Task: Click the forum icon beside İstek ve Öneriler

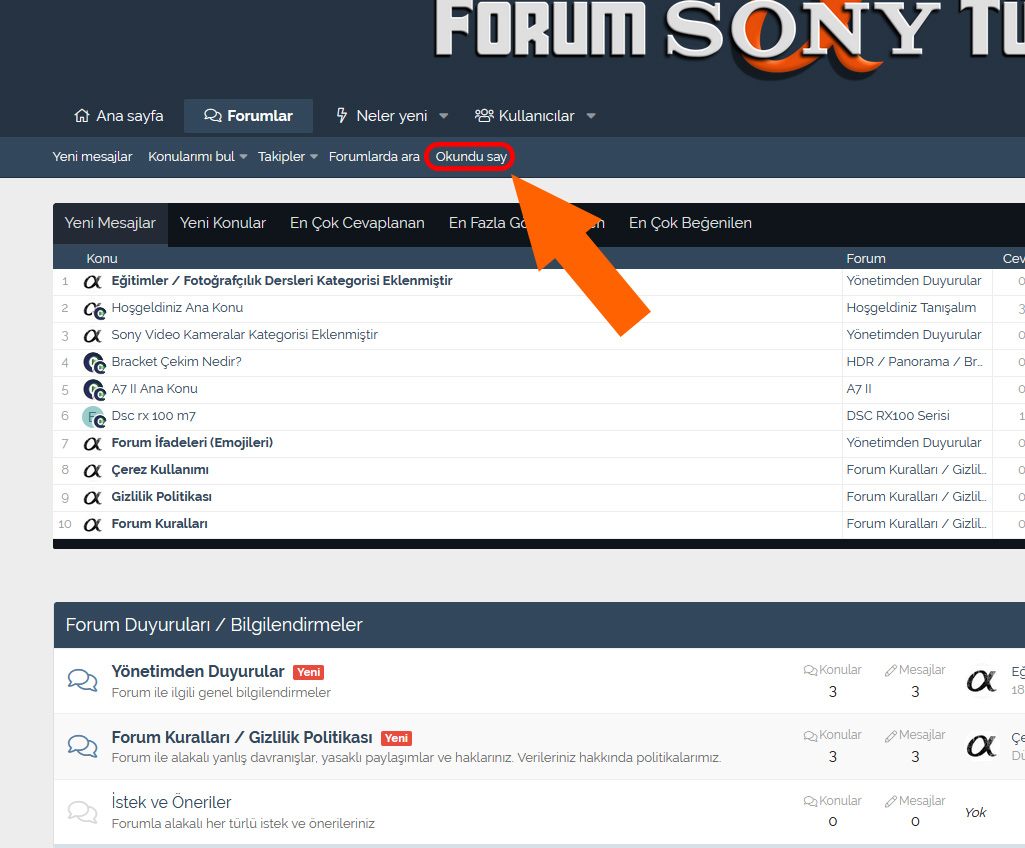Action: [x=82, y=811]
